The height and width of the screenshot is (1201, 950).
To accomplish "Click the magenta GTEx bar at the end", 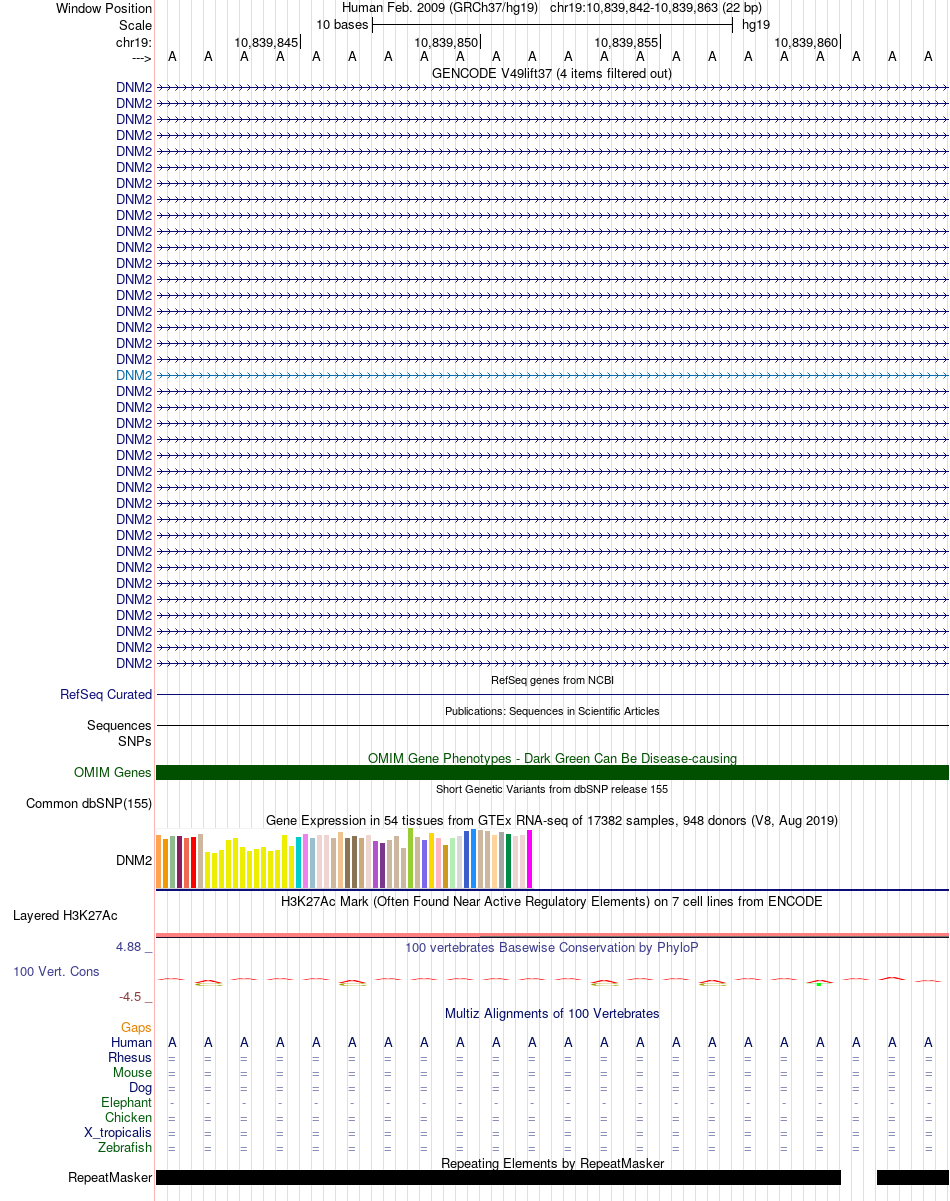I will tap(530, 859).
